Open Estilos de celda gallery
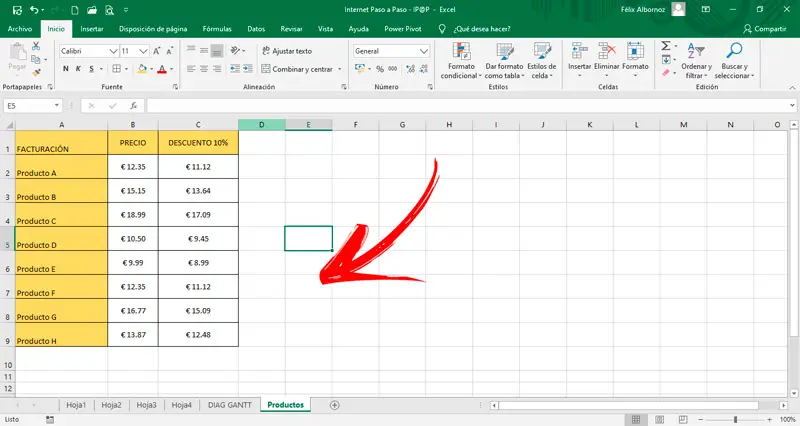The image size is (800, 426). click(x=541, y=61)
